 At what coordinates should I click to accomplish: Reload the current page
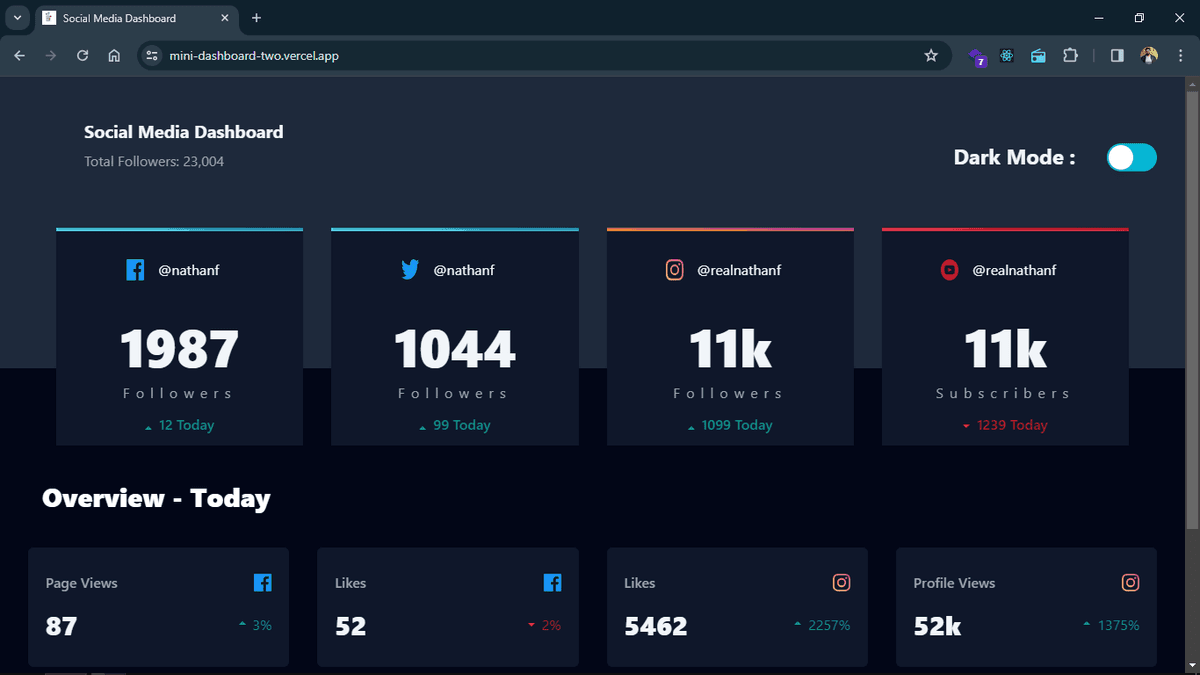[x=82, y=56]
